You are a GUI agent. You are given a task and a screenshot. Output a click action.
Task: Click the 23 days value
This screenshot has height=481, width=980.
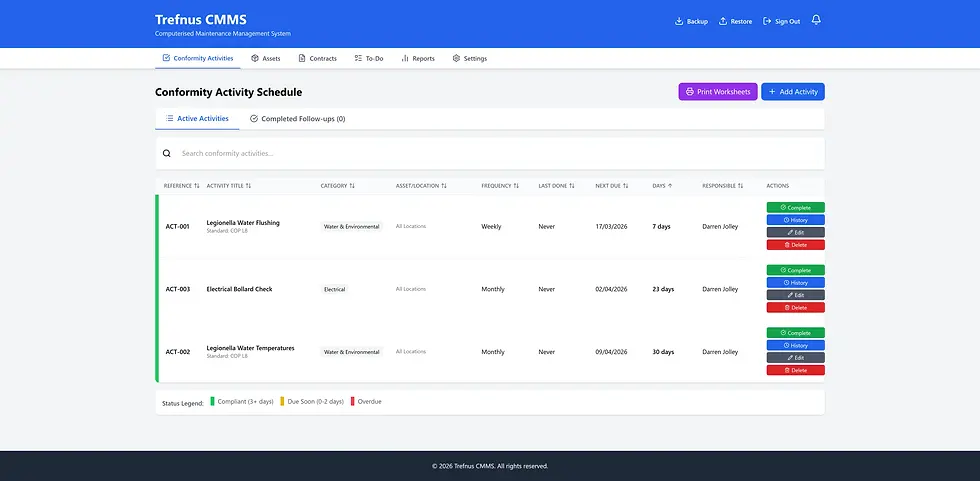663,289
